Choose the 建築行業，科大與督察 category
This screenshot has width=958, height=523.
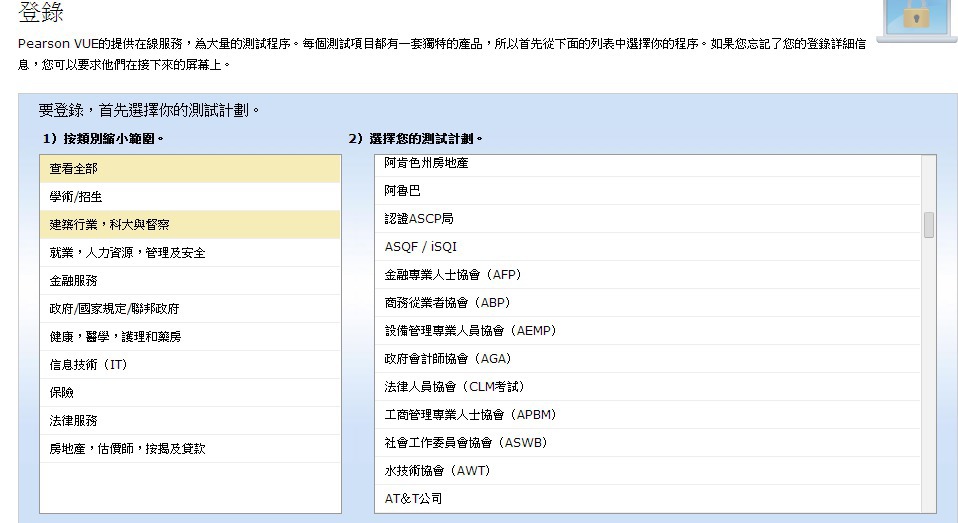pyautogui.click(x=190, y=225)
